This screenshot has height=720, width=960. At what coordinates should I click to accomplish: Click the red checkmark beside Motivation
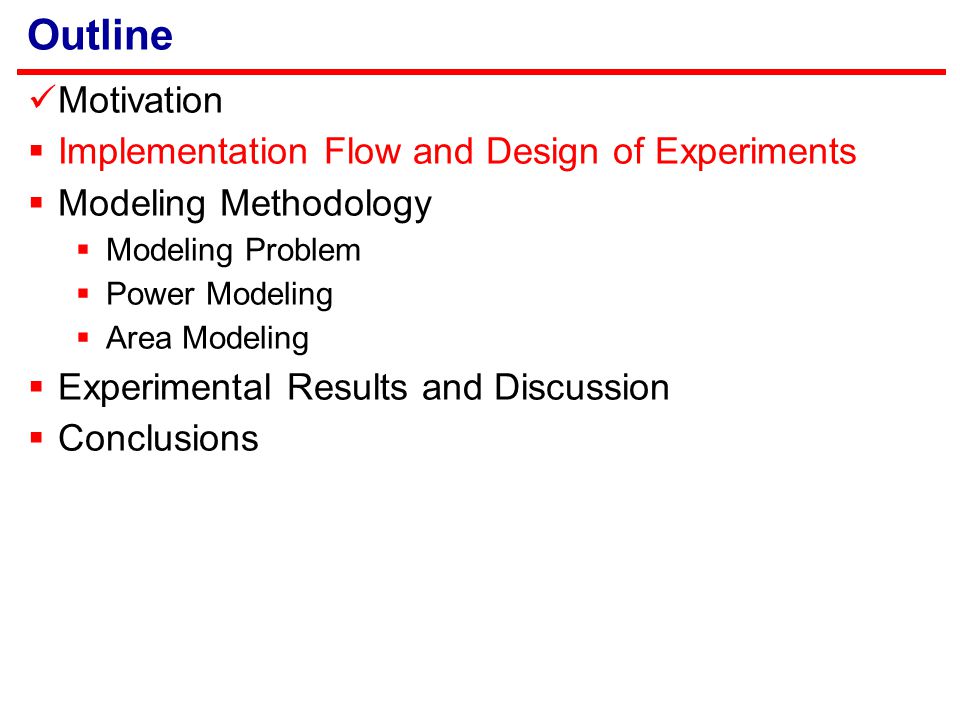42,97
